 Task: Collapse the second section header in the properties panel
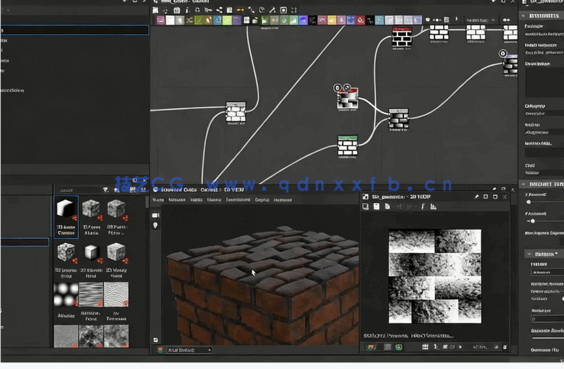(x=523, y=184)
